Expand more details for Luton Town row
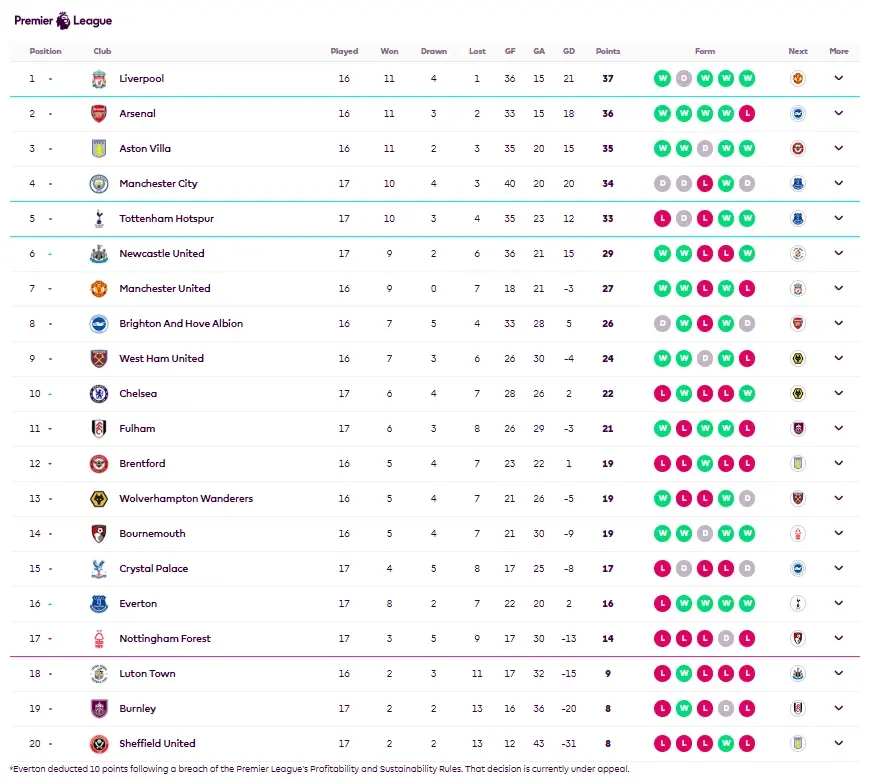870x781 pixels. pyautogui.click(x=839, y=673)
